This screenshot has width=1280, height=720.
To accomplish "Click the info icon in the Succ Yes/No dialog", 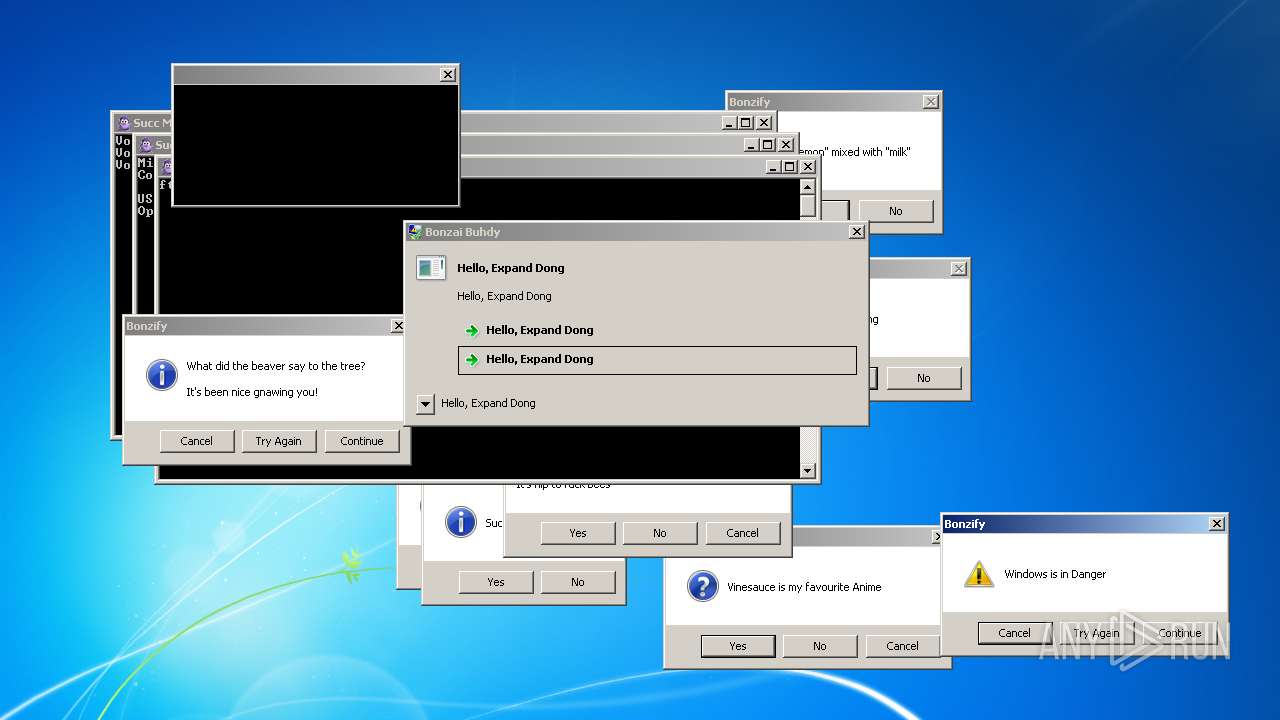I will coord(460,521).
